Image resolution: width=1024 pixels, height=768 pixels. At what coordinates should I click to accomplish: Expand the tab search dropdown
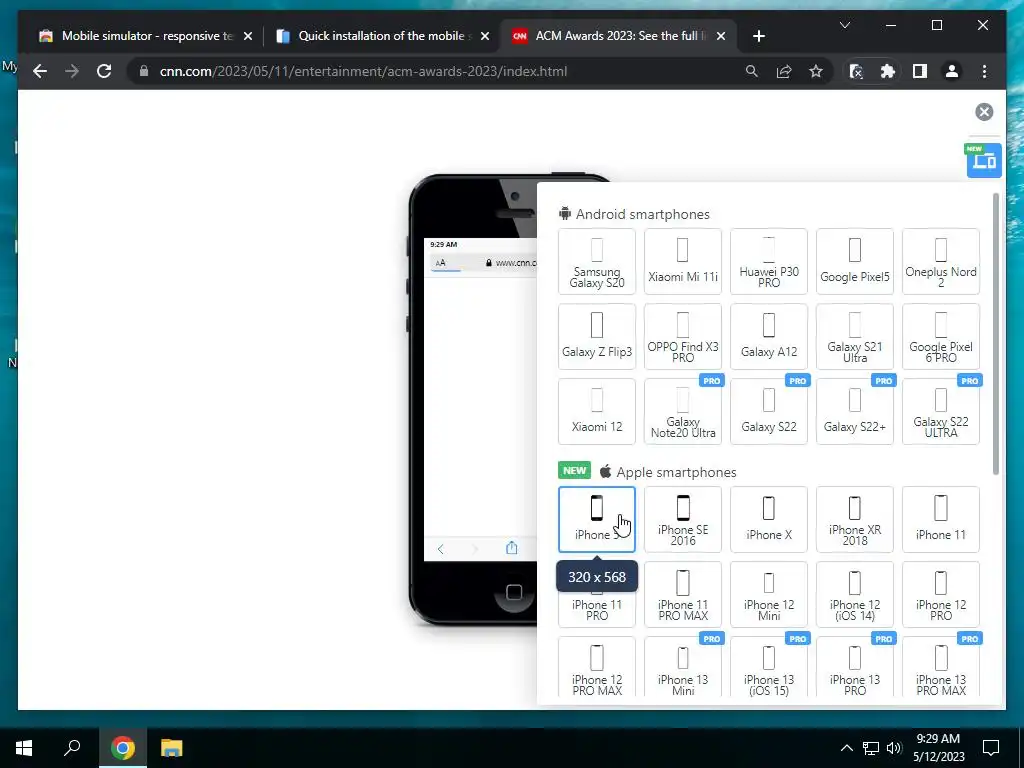(x=844, y=25)
